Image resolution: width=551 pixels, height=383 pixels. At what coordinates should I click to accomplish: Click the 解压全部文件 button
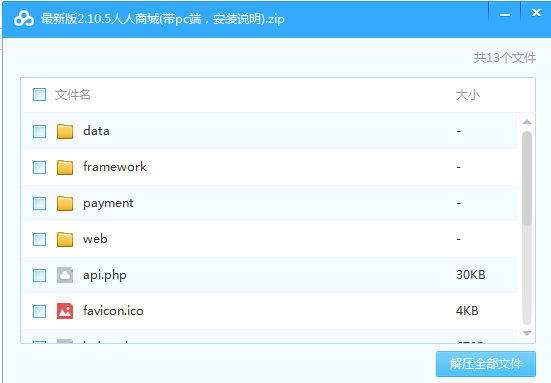pyautogui.click(x=486, y=364)
